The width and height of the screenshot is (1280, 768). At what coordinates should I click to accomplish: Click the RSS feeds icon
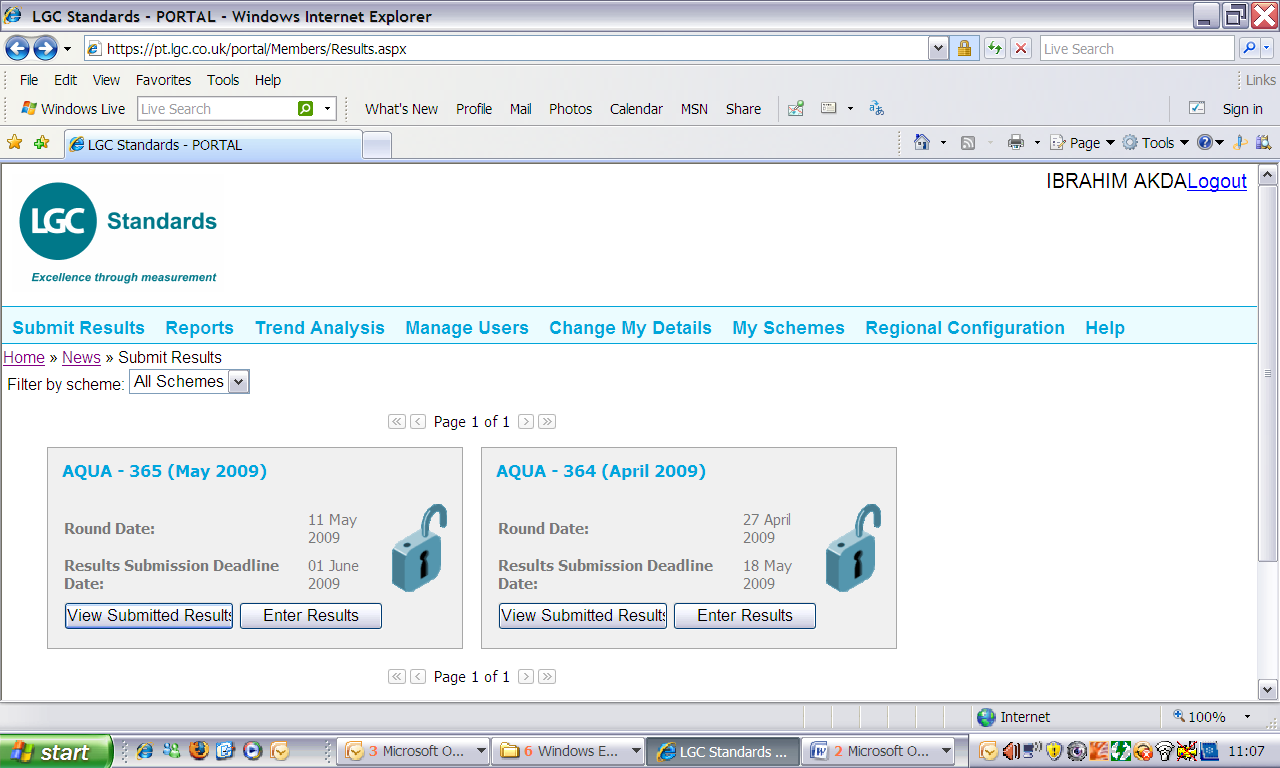pyautogui.click(x=967, y=143)
